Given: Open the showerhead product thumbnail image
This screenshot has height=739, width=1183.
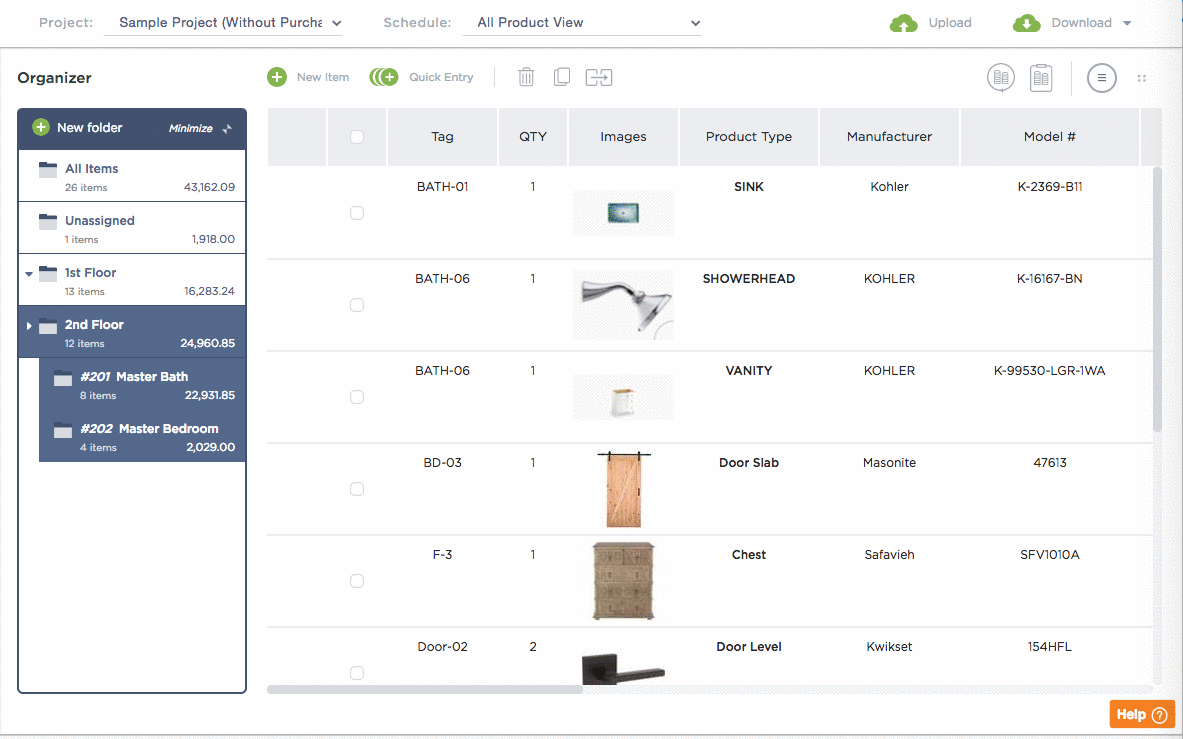Looking at the screenshot, I should click(623, 305).
